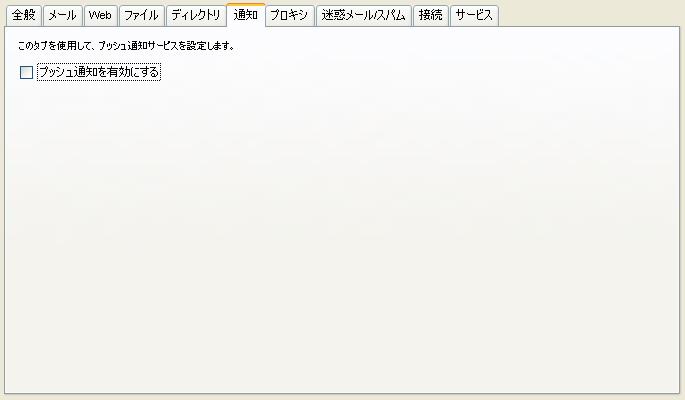Switch to the 全般 tab

pyautogui.click(x=24, y=16)
